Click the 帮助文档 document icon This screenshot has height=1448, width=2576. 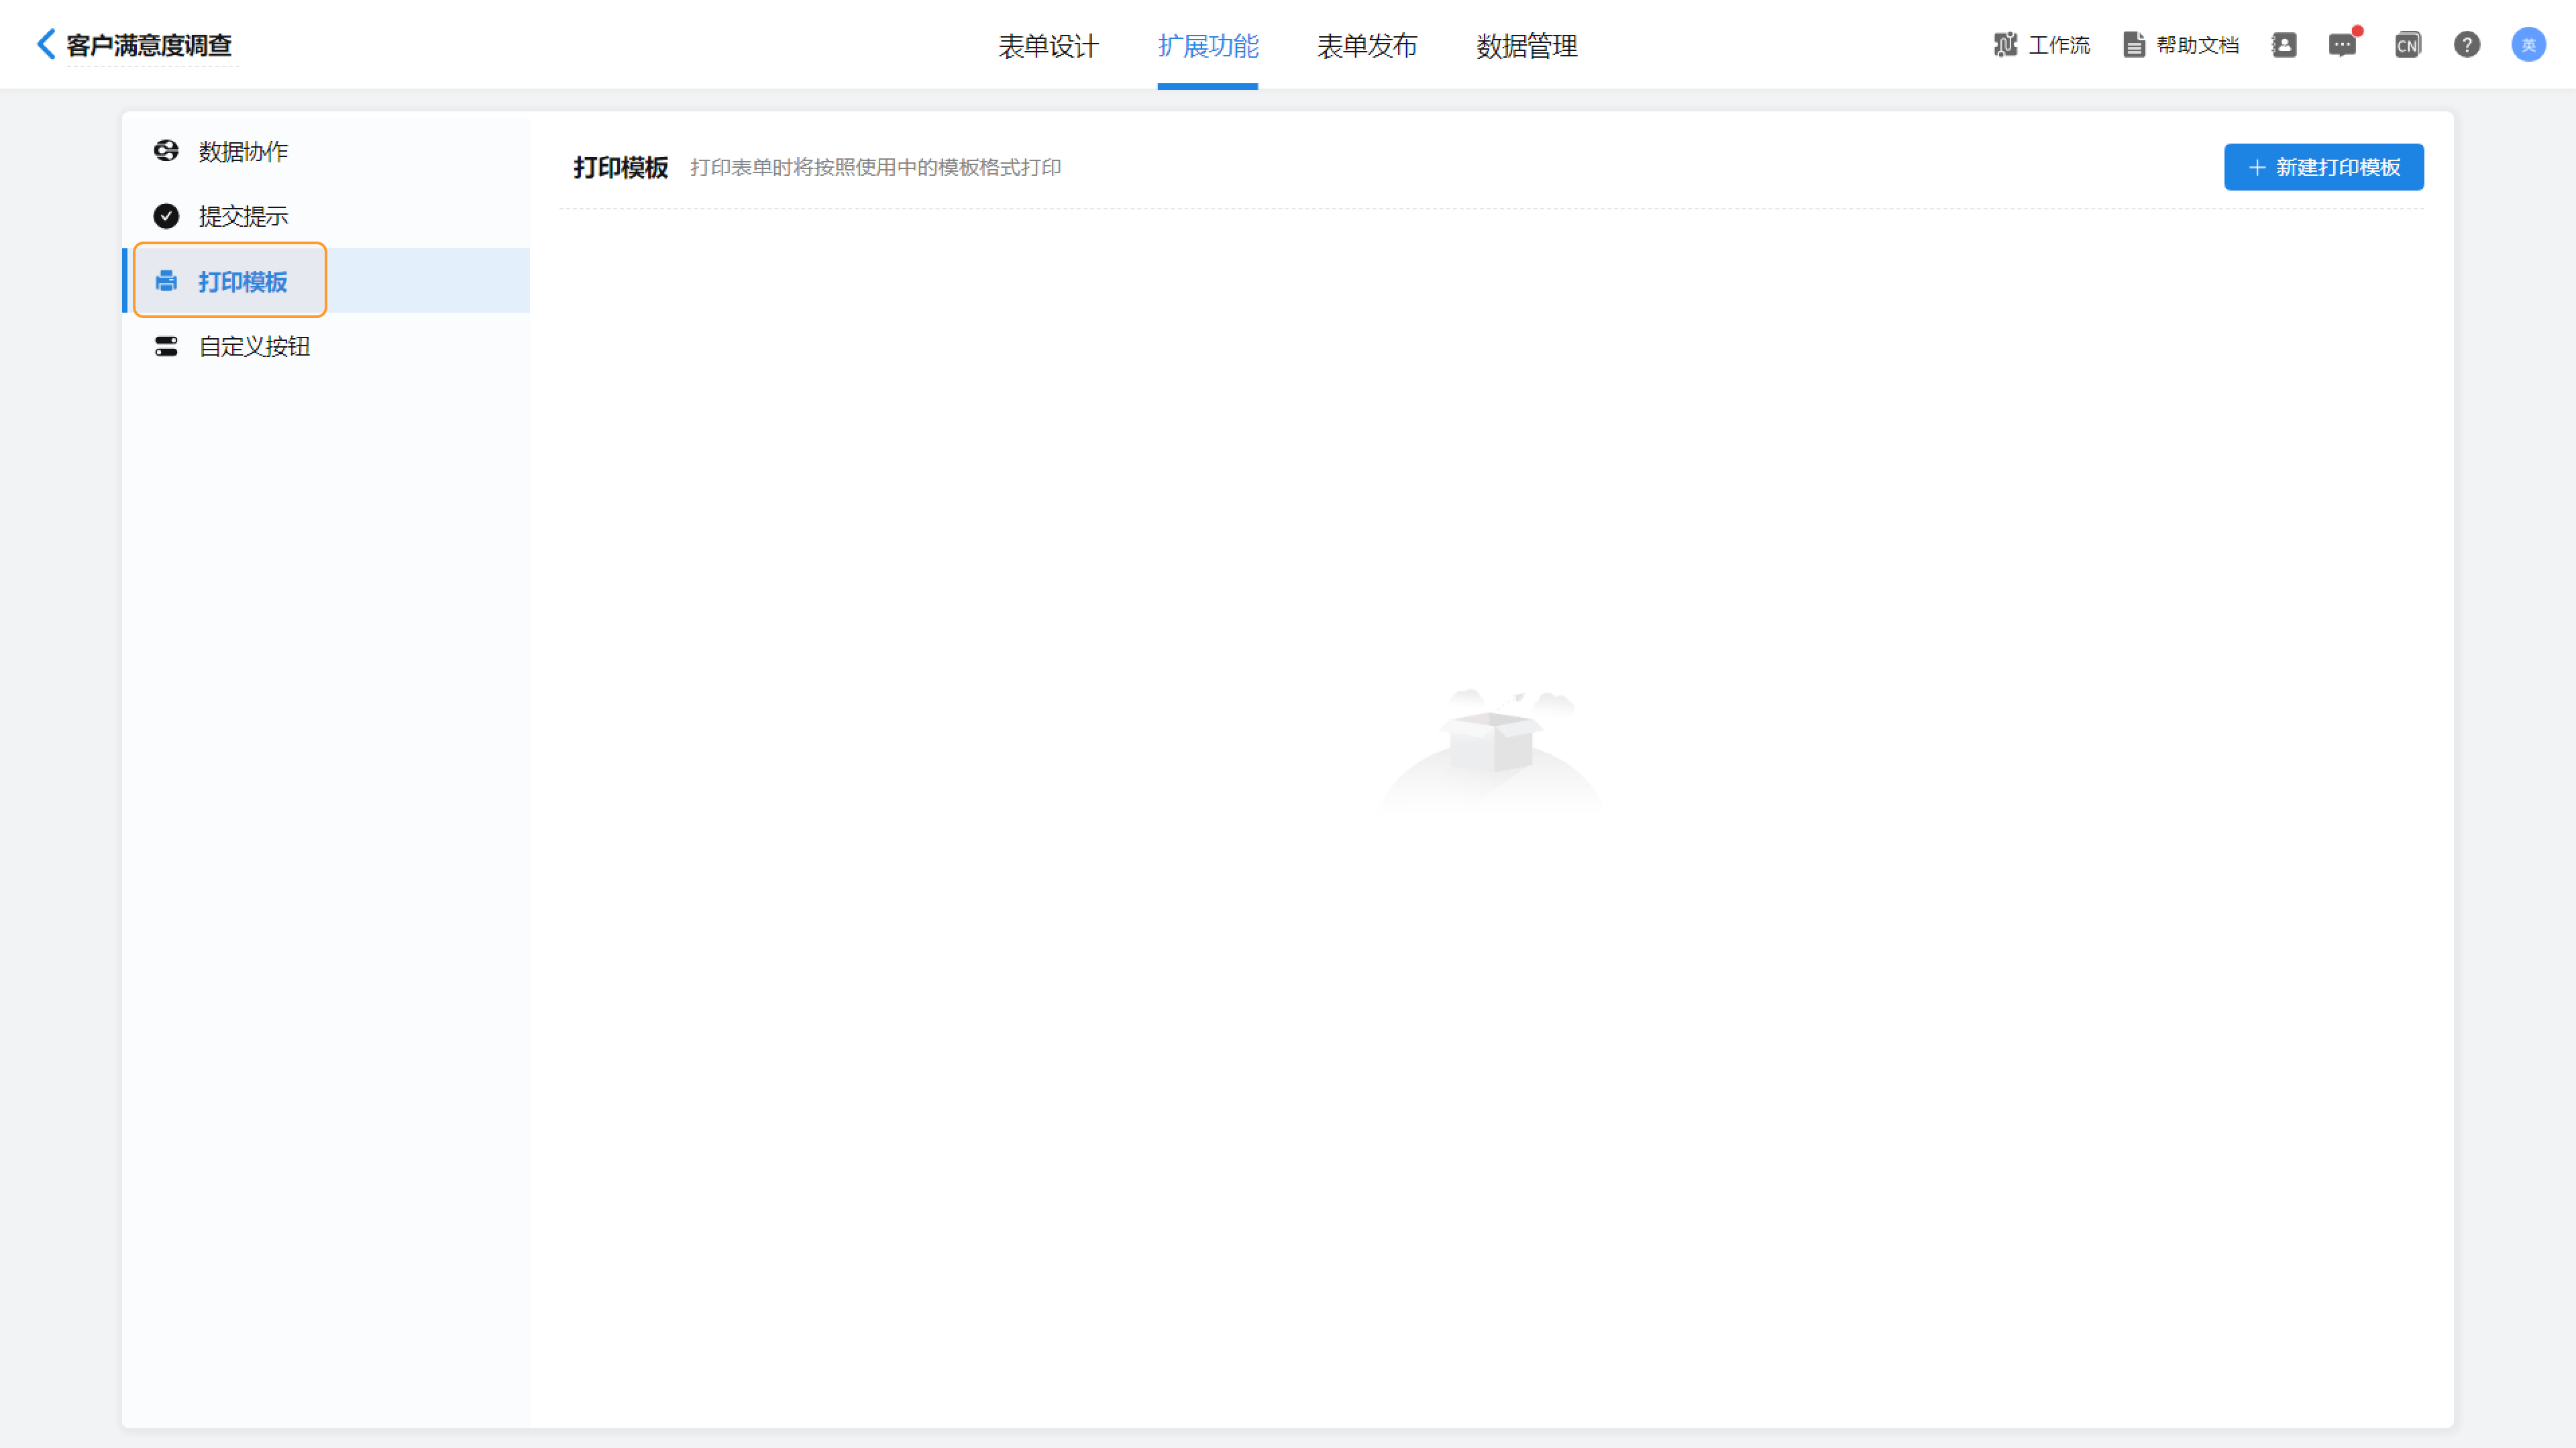click(2134, 45)
